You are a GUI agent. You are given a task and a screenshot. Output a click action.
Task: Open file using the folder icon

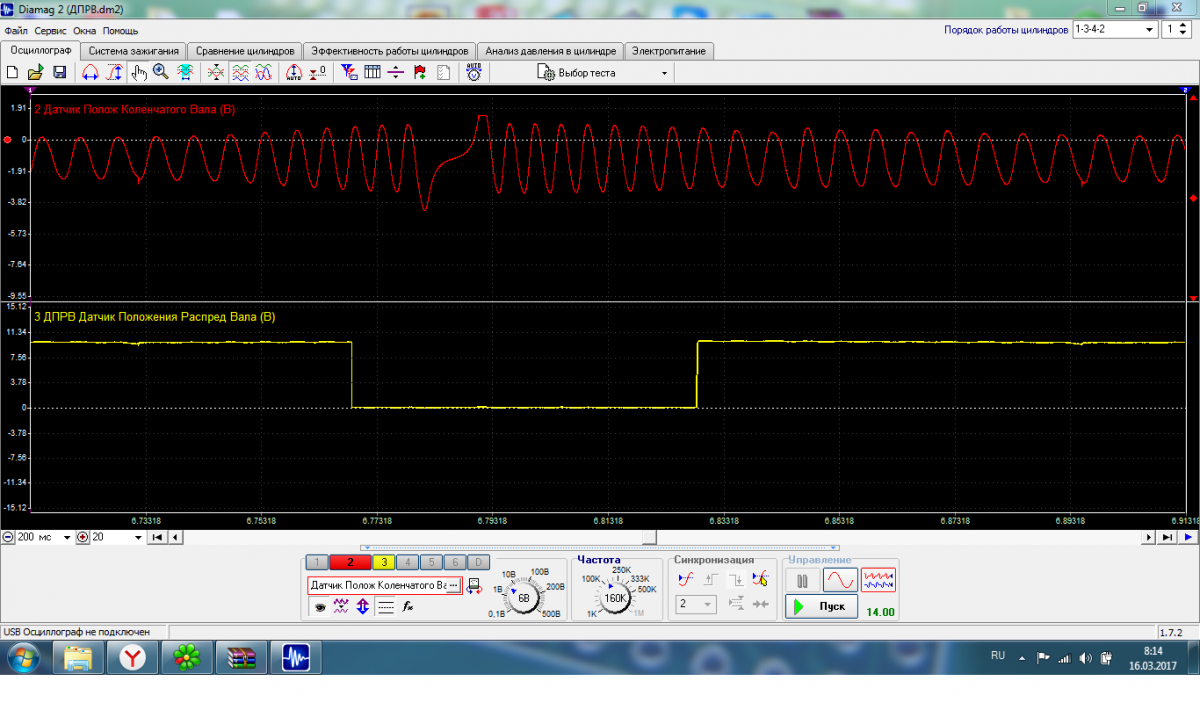tap(36, 73)
